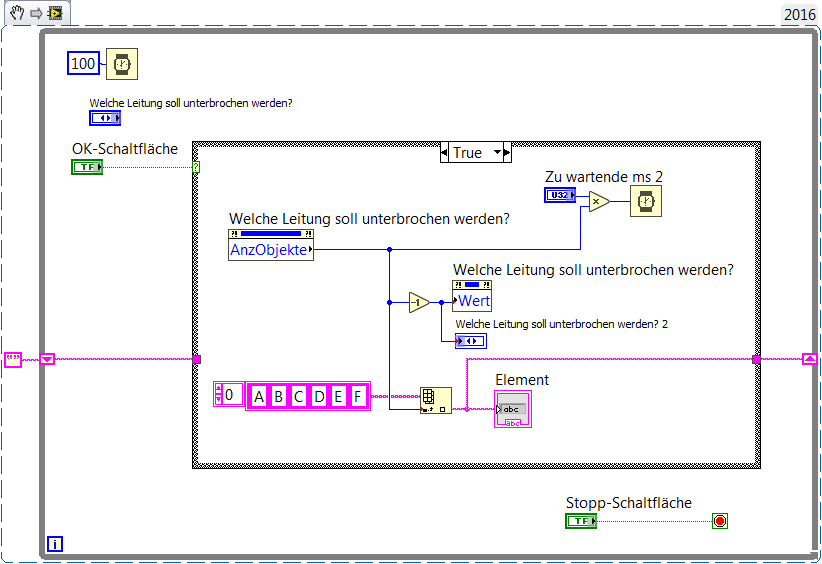Select the 'Zu wartende ms 2' U32 terminal
Image resolution: width=822 pixels, height=564 pixels.
(560, 195)
